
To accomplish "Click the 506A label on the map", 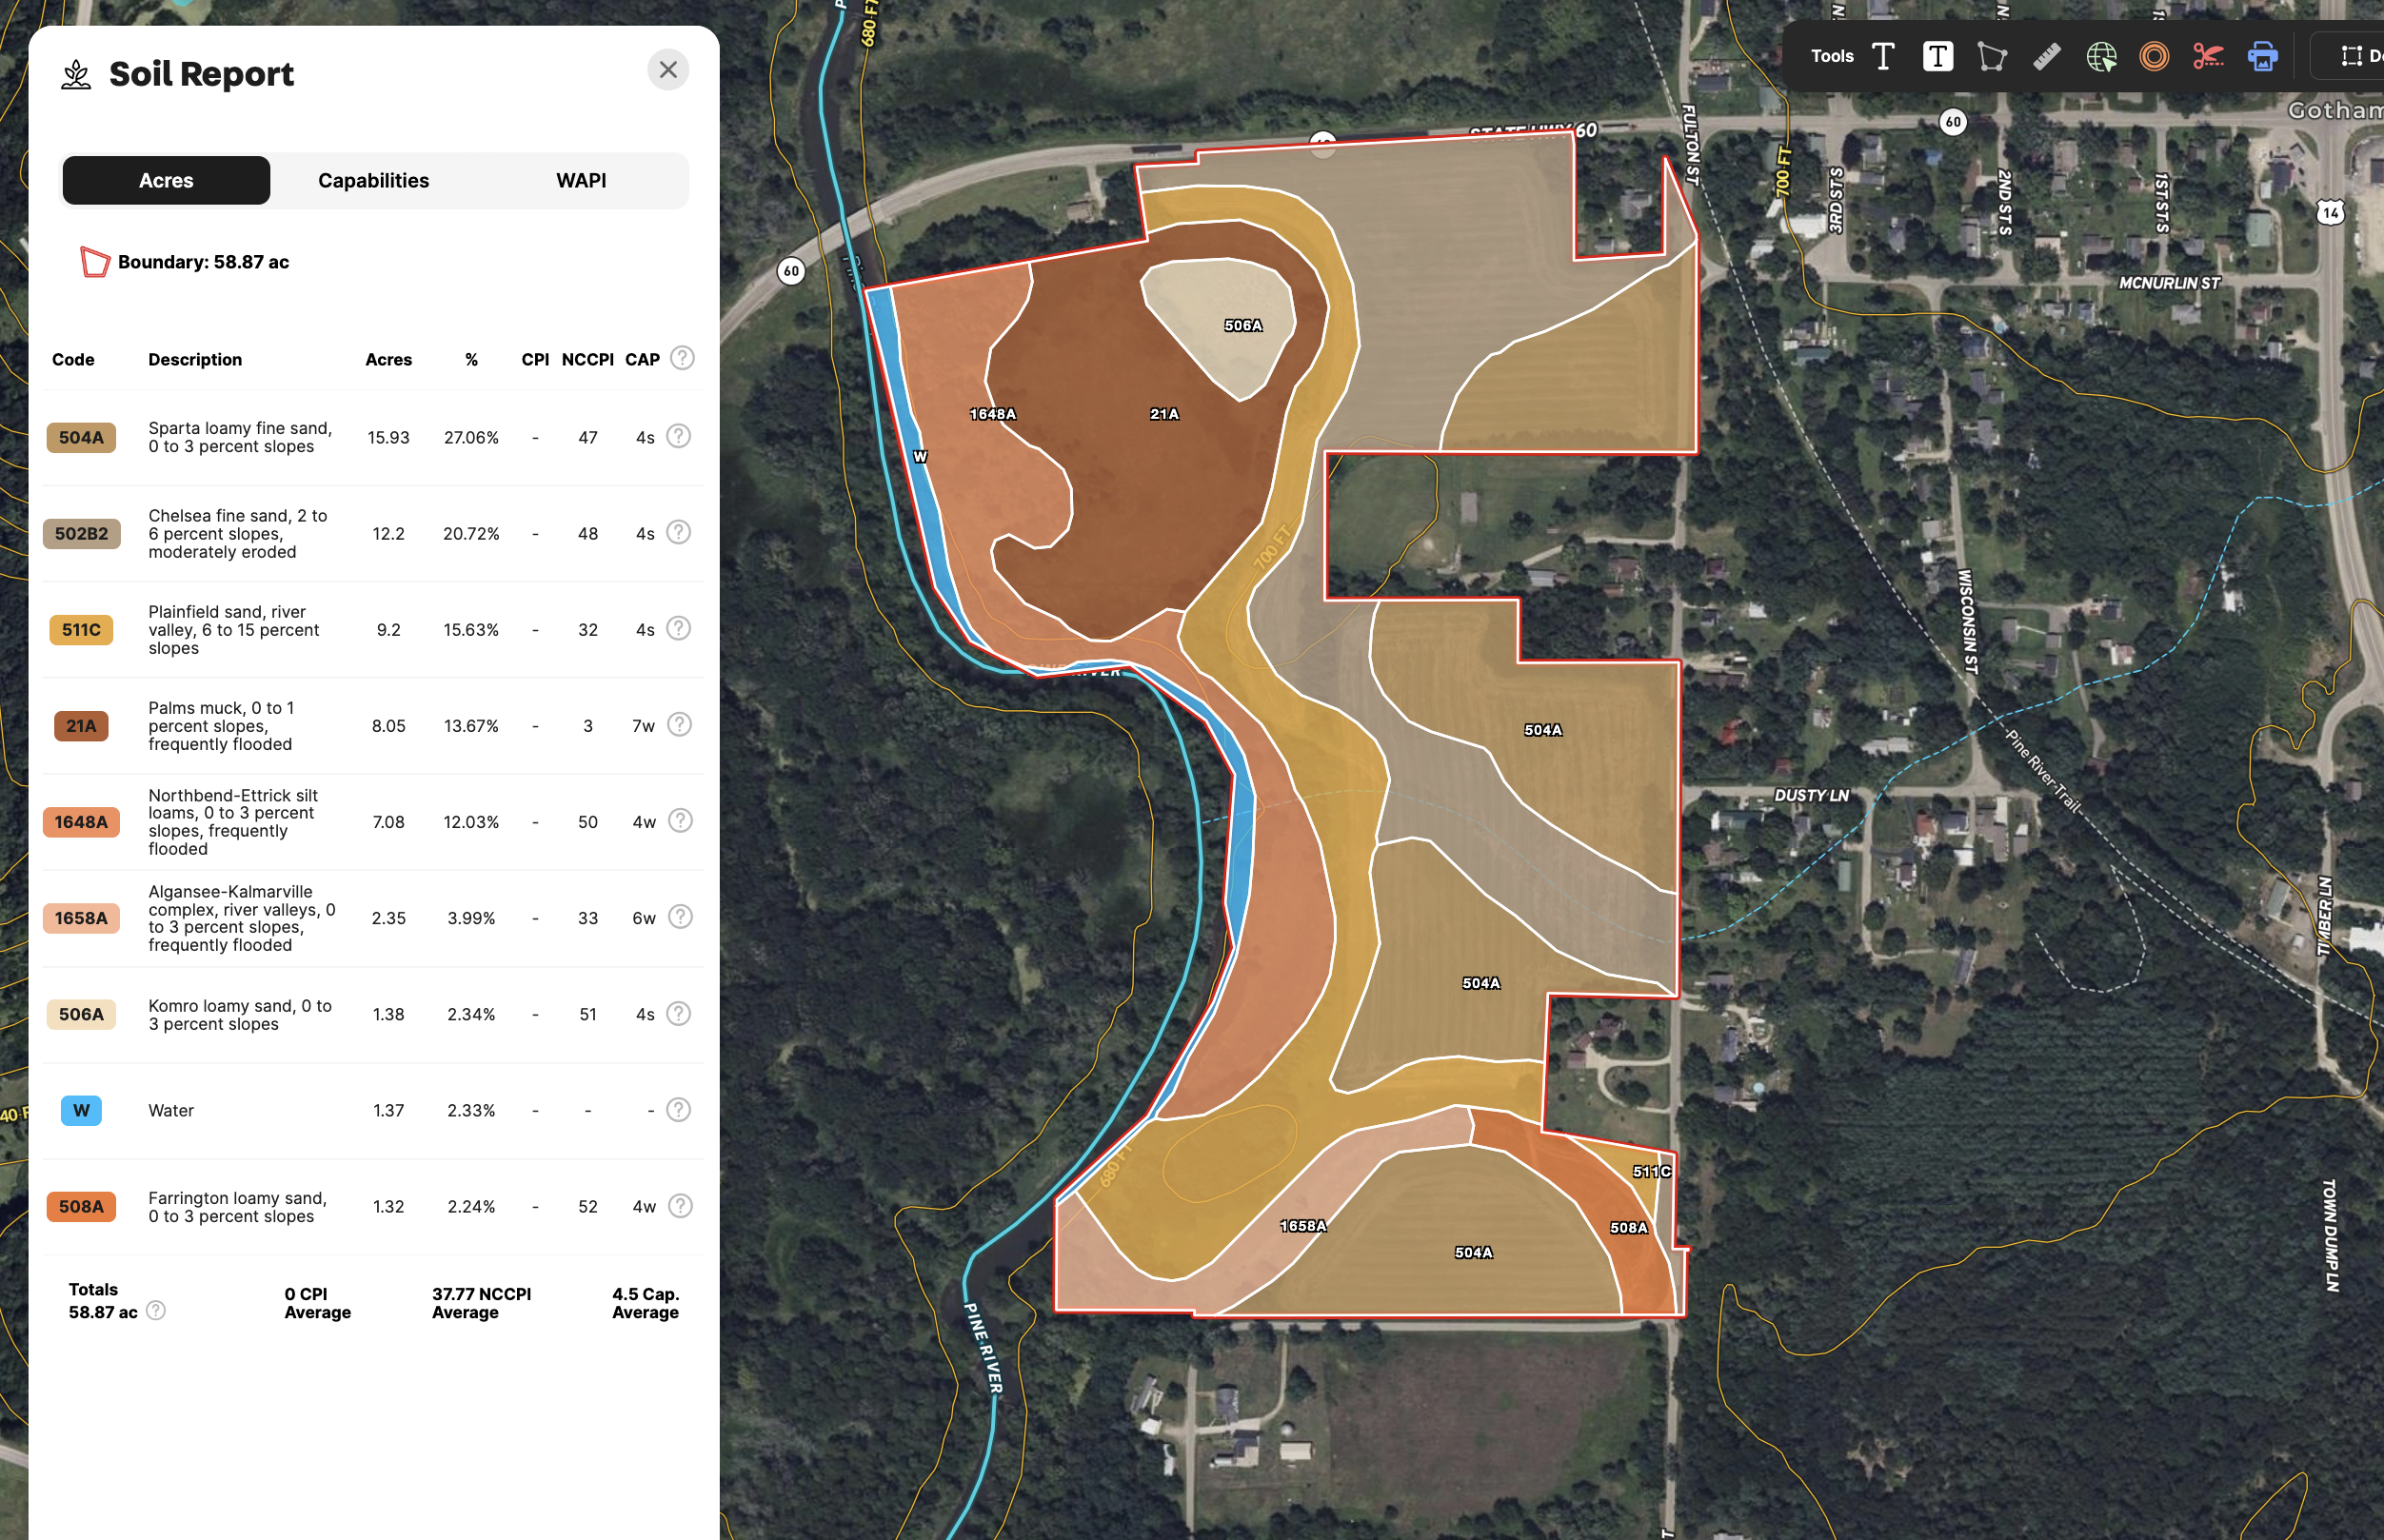I will click(x=1243, y=326).
